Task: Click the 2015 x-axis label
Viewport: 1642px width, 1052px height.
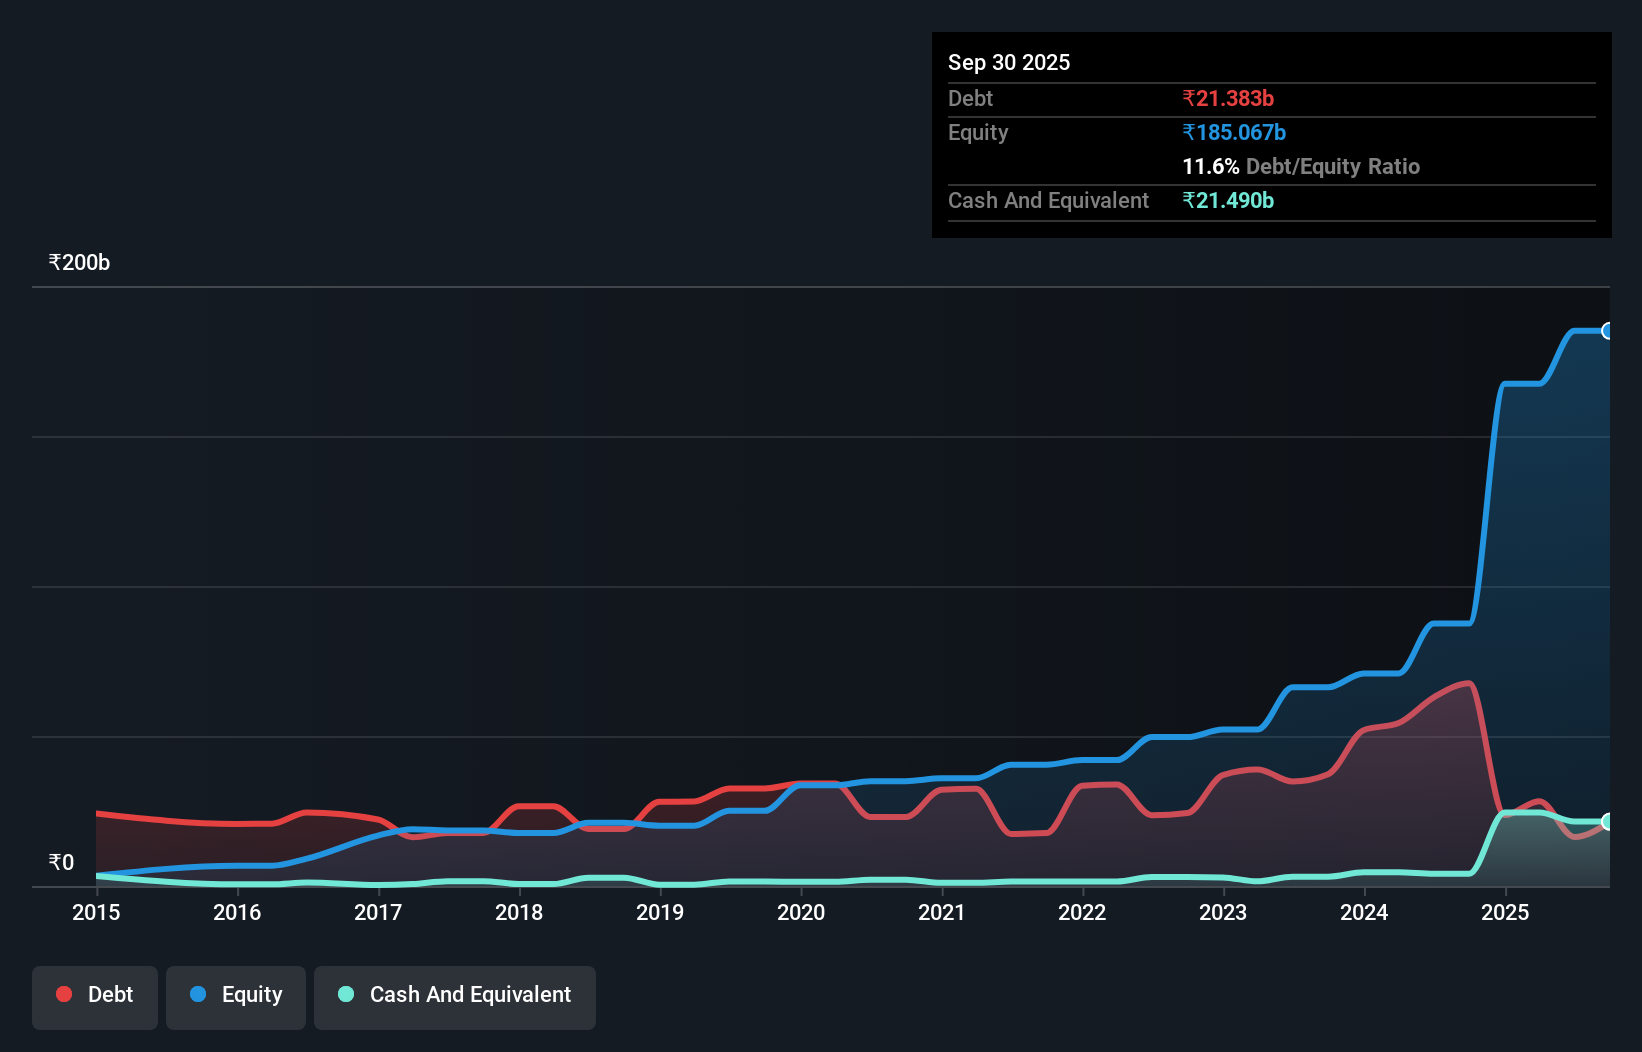Action: click(x=96, y=912)
